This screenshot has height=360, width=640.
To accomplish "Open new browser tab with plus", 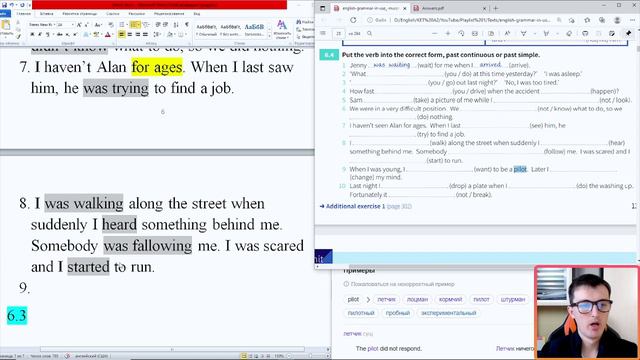I will tap(496, 8).
